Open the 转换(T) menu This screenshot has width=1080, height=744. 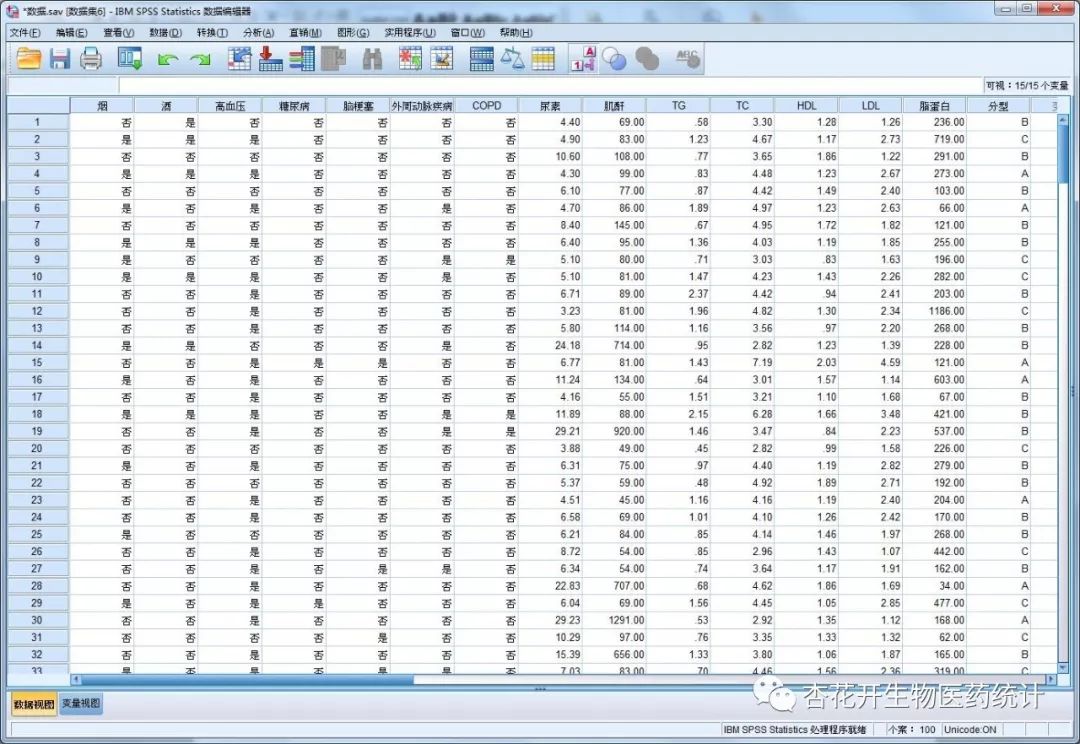coord(212,33)
